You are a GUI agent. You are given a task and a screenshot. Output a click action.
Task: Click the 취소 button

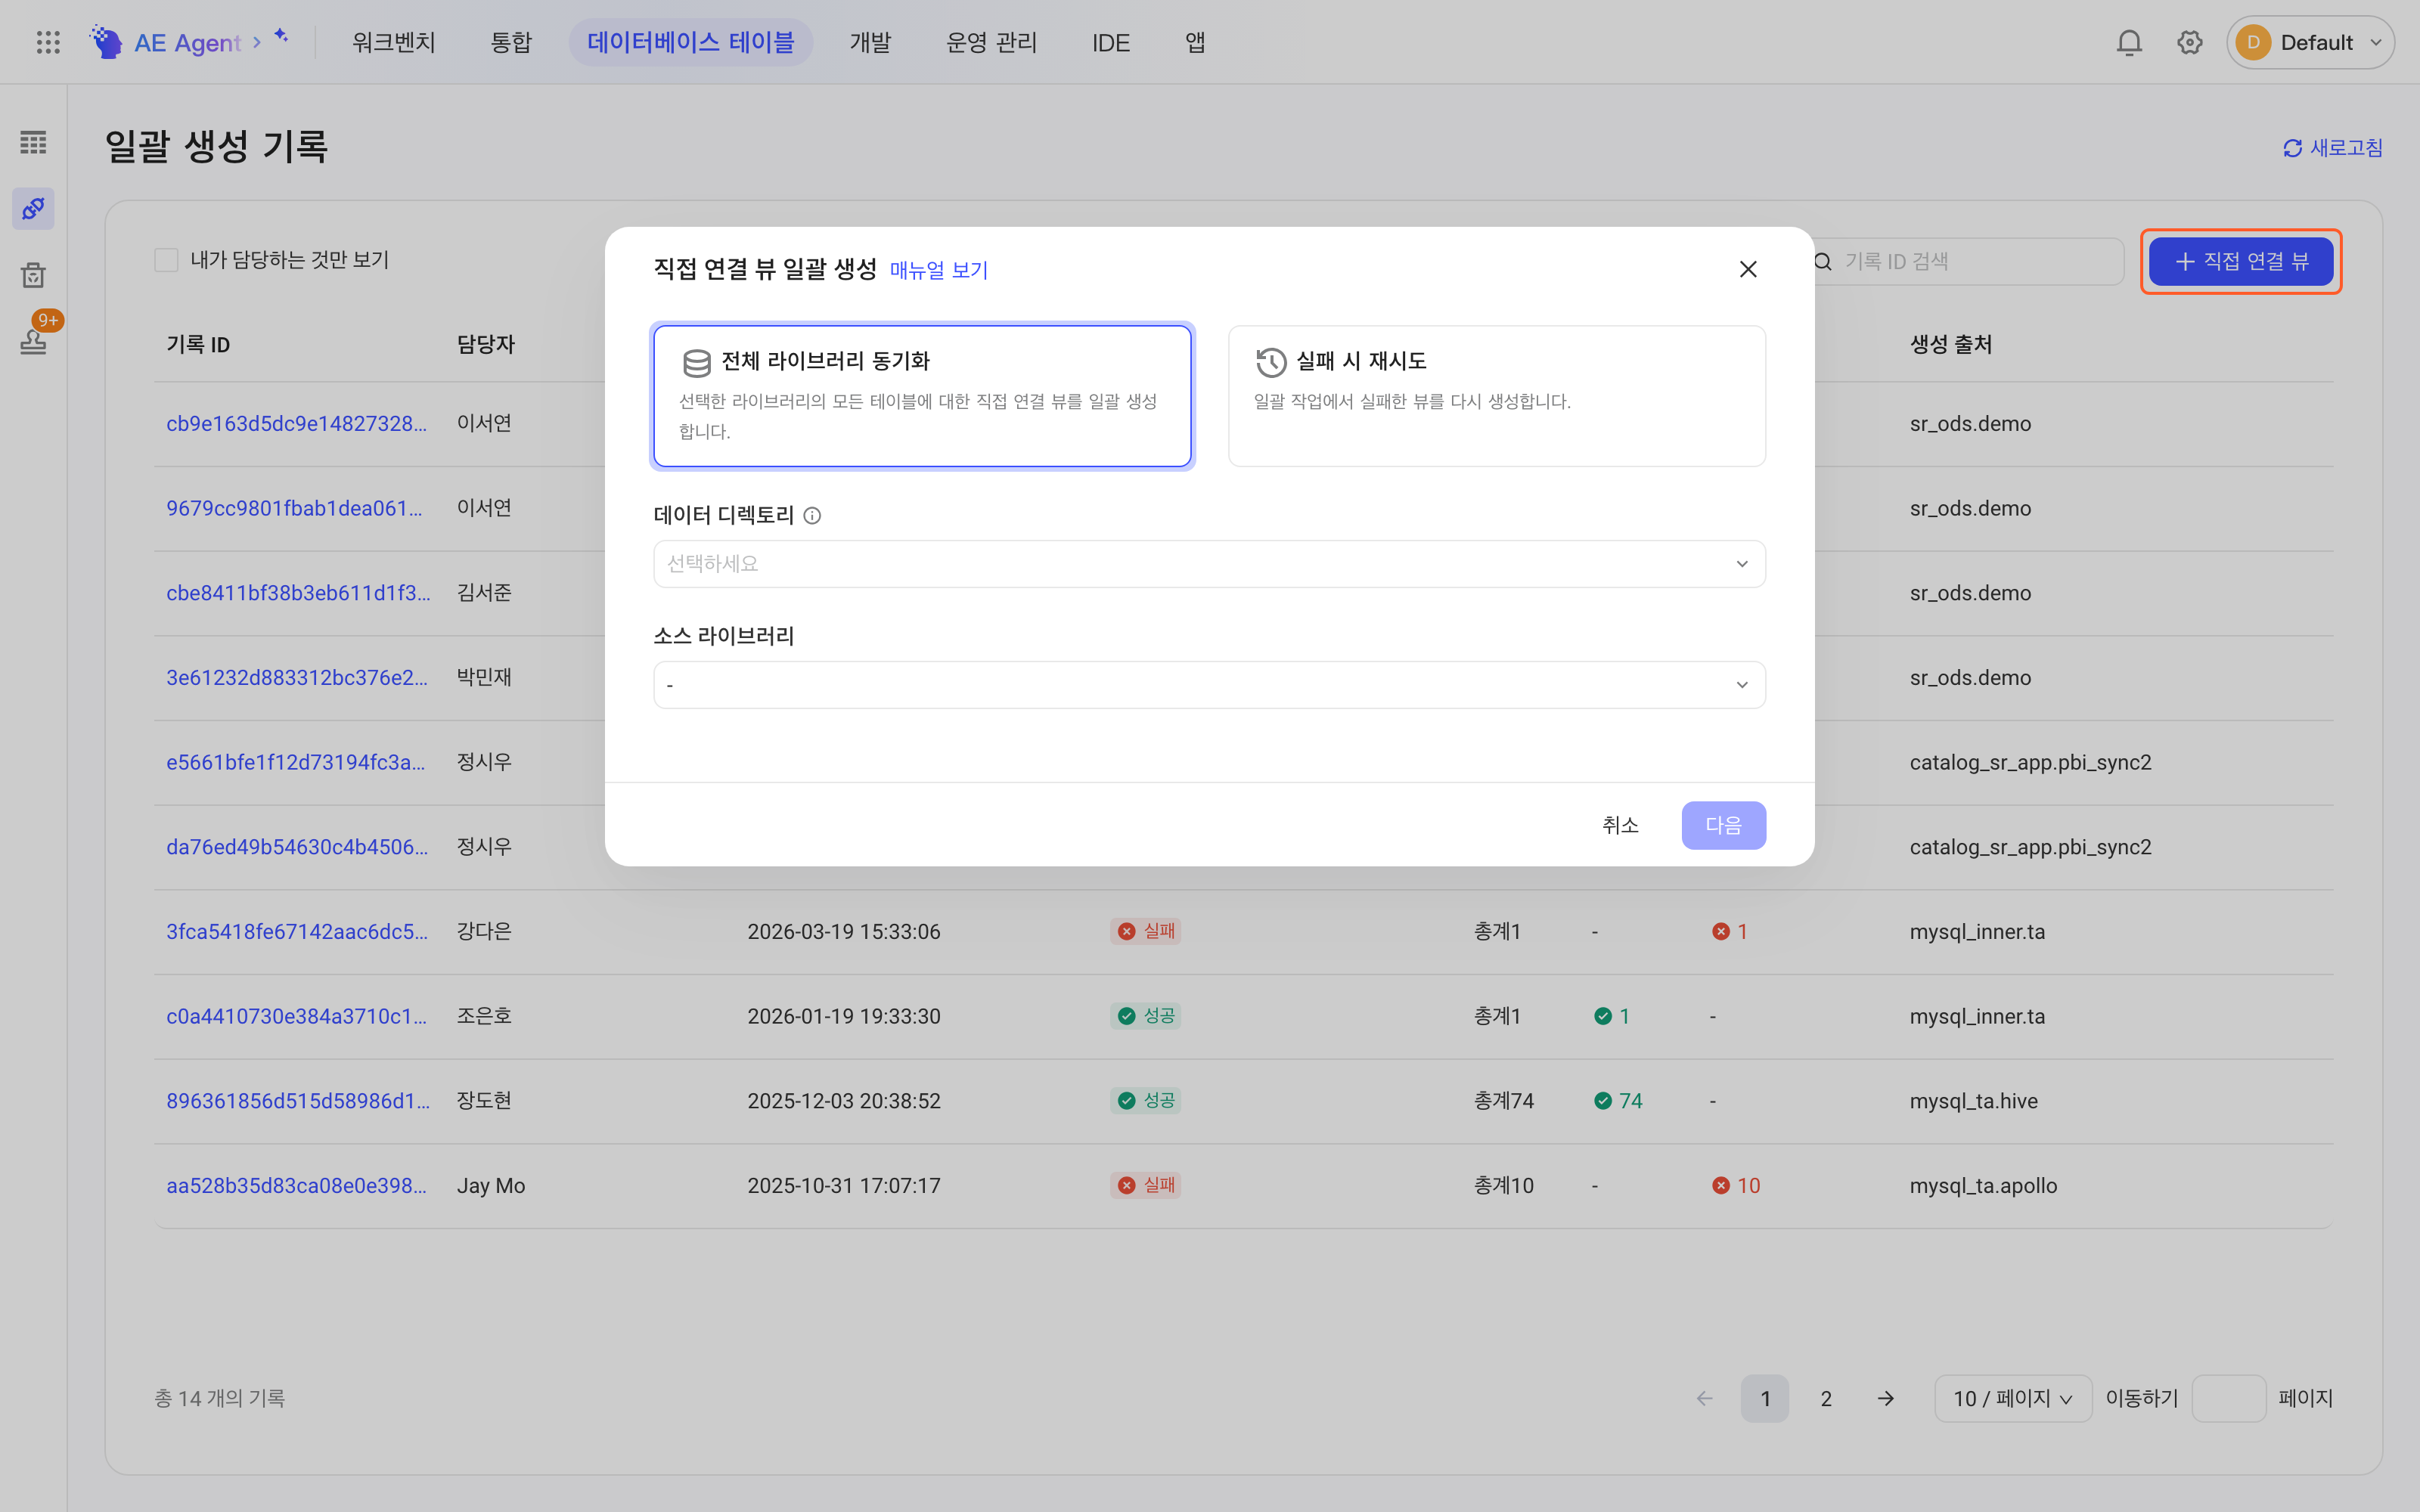pos(1620,825)
